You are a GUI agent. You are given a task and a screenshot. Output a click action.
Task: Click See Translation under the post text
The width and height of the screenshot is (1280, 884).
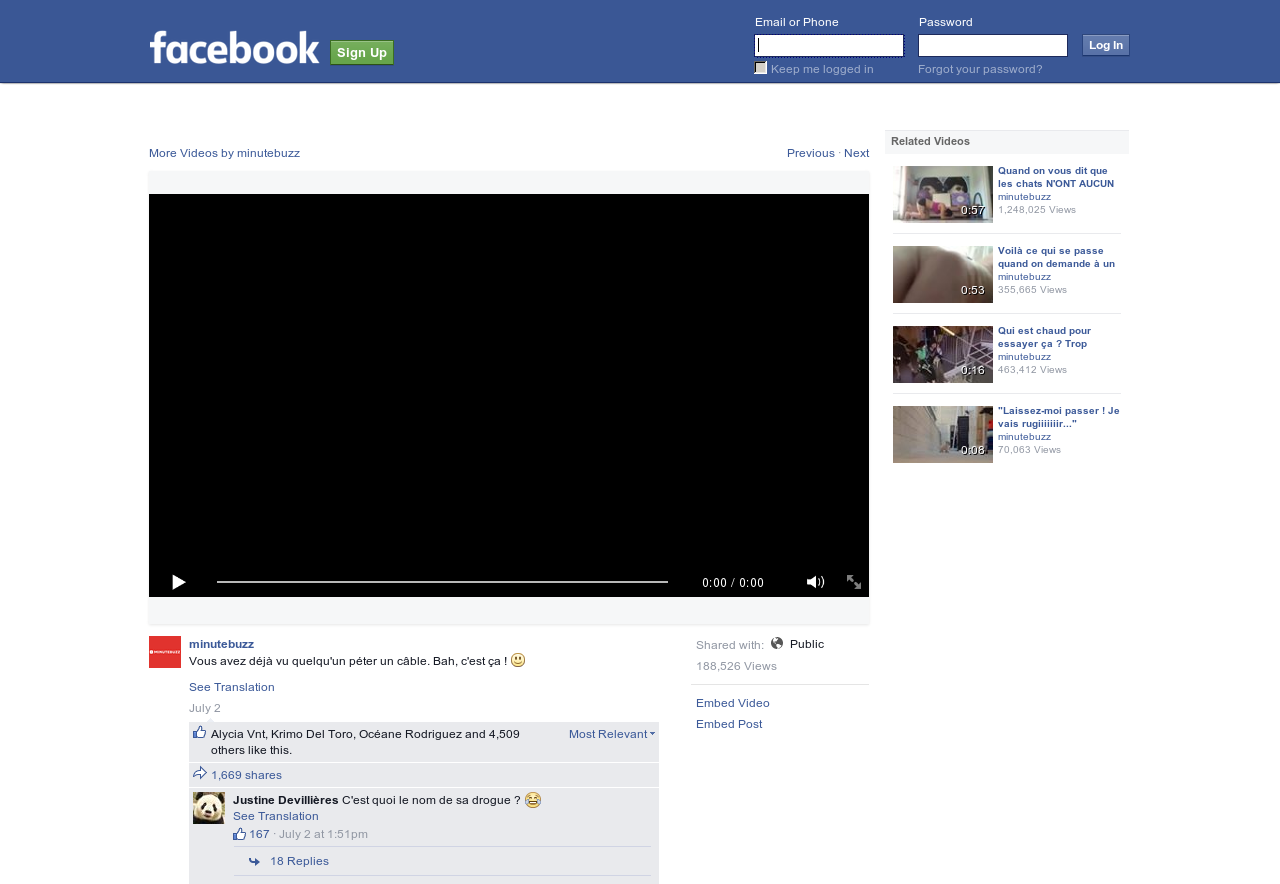click(232, 687)
